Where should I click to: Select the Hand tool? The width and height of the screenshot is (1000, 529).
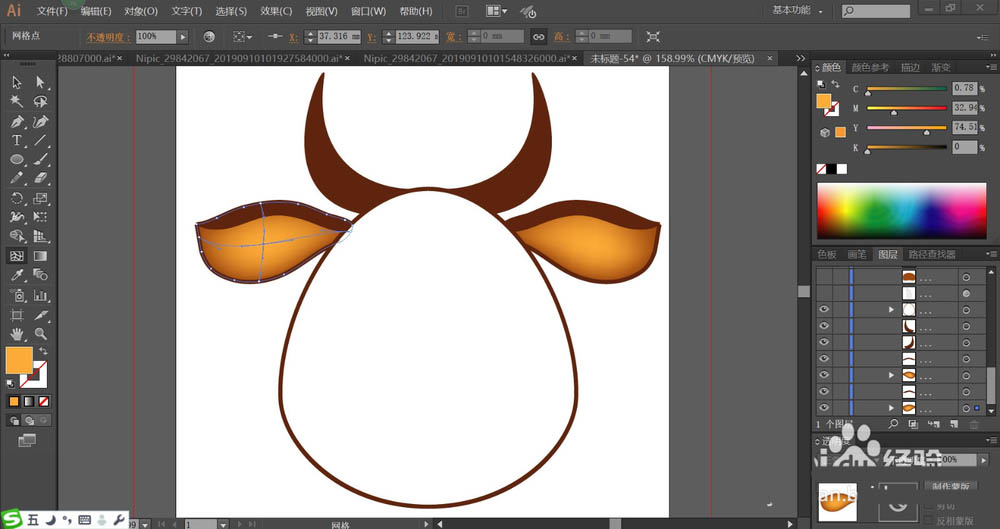(17, 333)
